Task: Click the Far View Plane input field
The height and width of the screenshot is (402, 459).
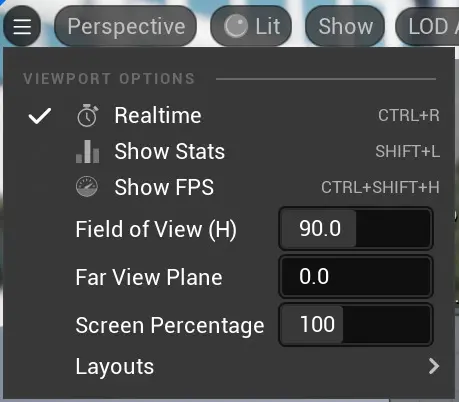Action: pos(356,277)
